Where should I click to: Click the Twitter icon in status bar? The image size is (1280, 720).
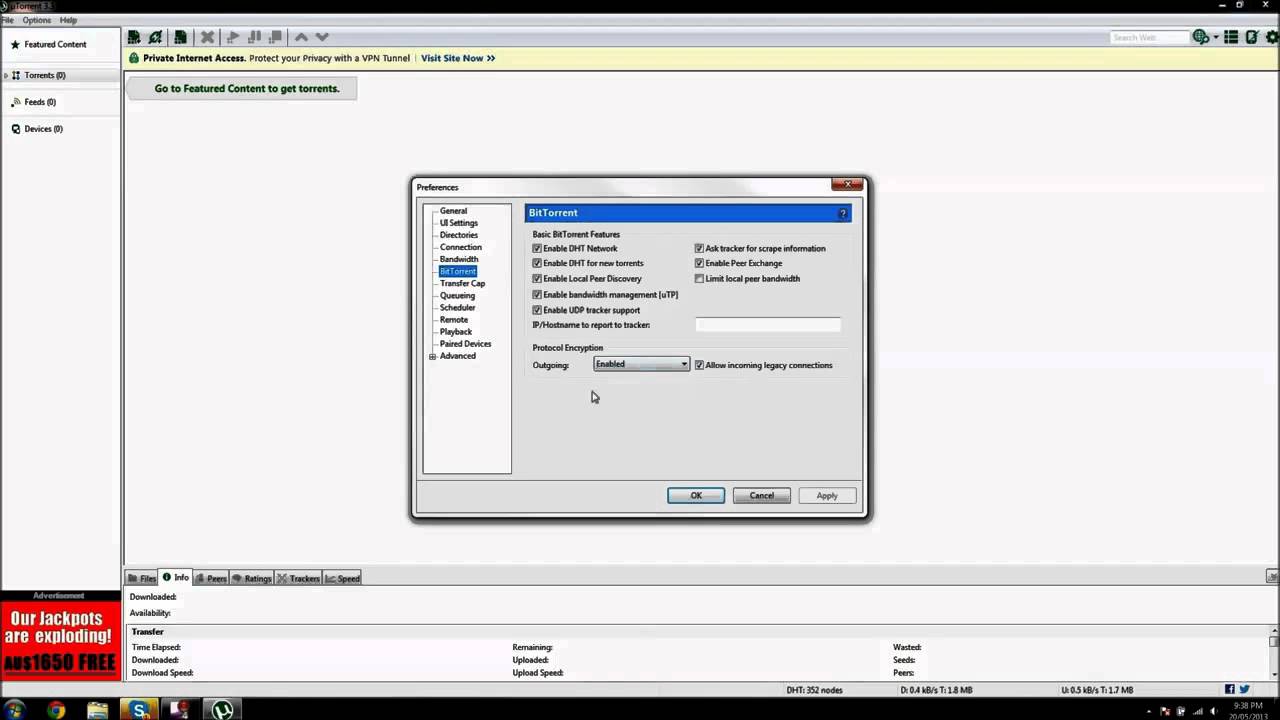coord(1245,689)
